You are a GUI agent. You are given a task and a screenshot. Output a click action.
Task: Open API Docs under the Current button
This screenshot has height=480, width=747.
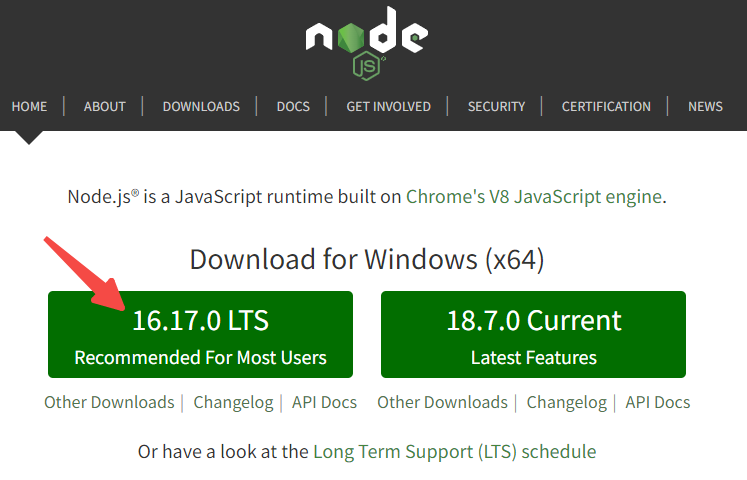tap(657, 402)
